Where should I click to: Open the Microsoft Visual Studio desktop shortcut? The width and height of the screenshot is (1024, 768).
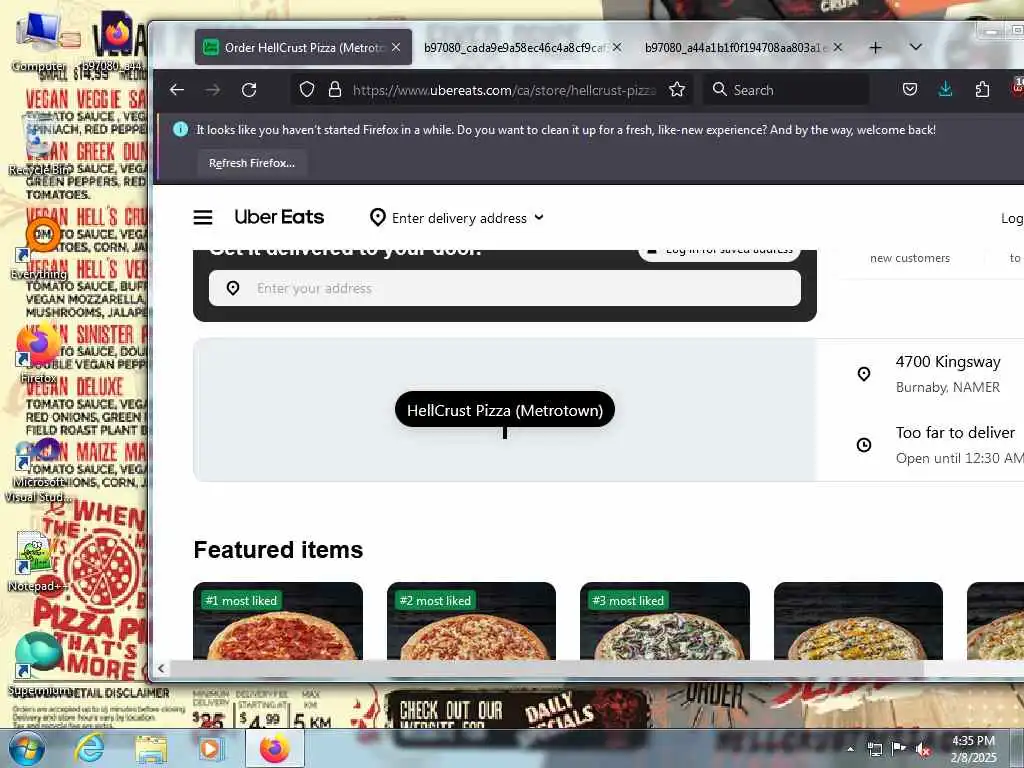38,470
